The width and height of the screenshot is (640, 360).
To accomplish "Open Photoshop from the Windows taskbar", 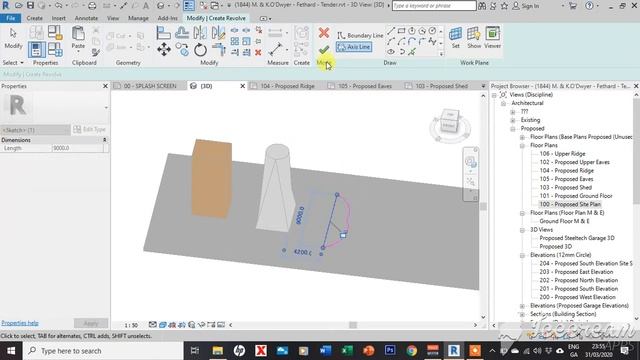I will coord(390,351).
